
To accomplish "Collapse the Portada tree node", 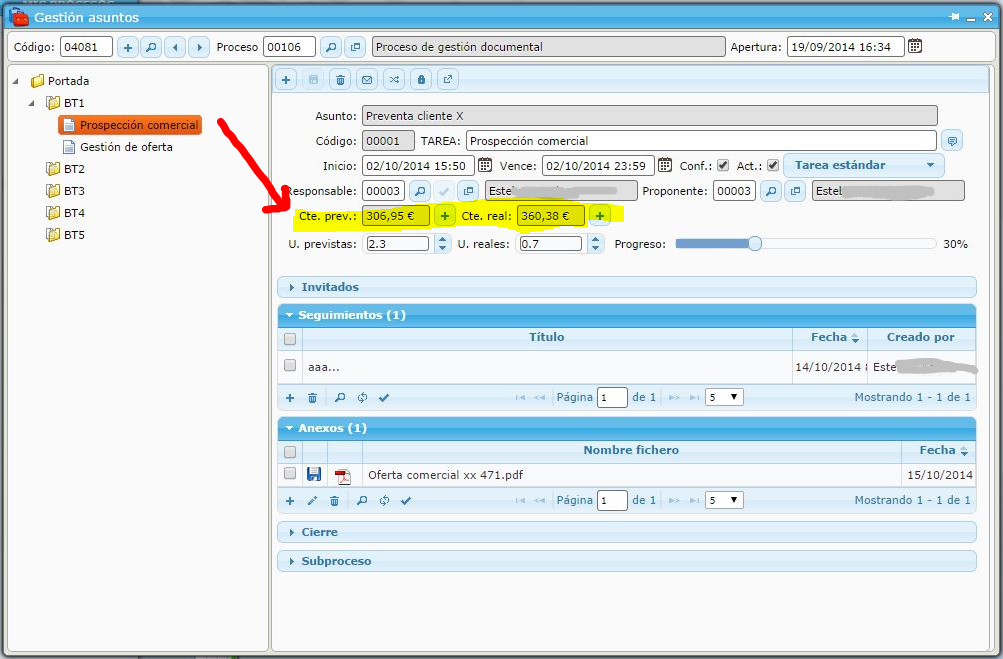I will point(16,81).
